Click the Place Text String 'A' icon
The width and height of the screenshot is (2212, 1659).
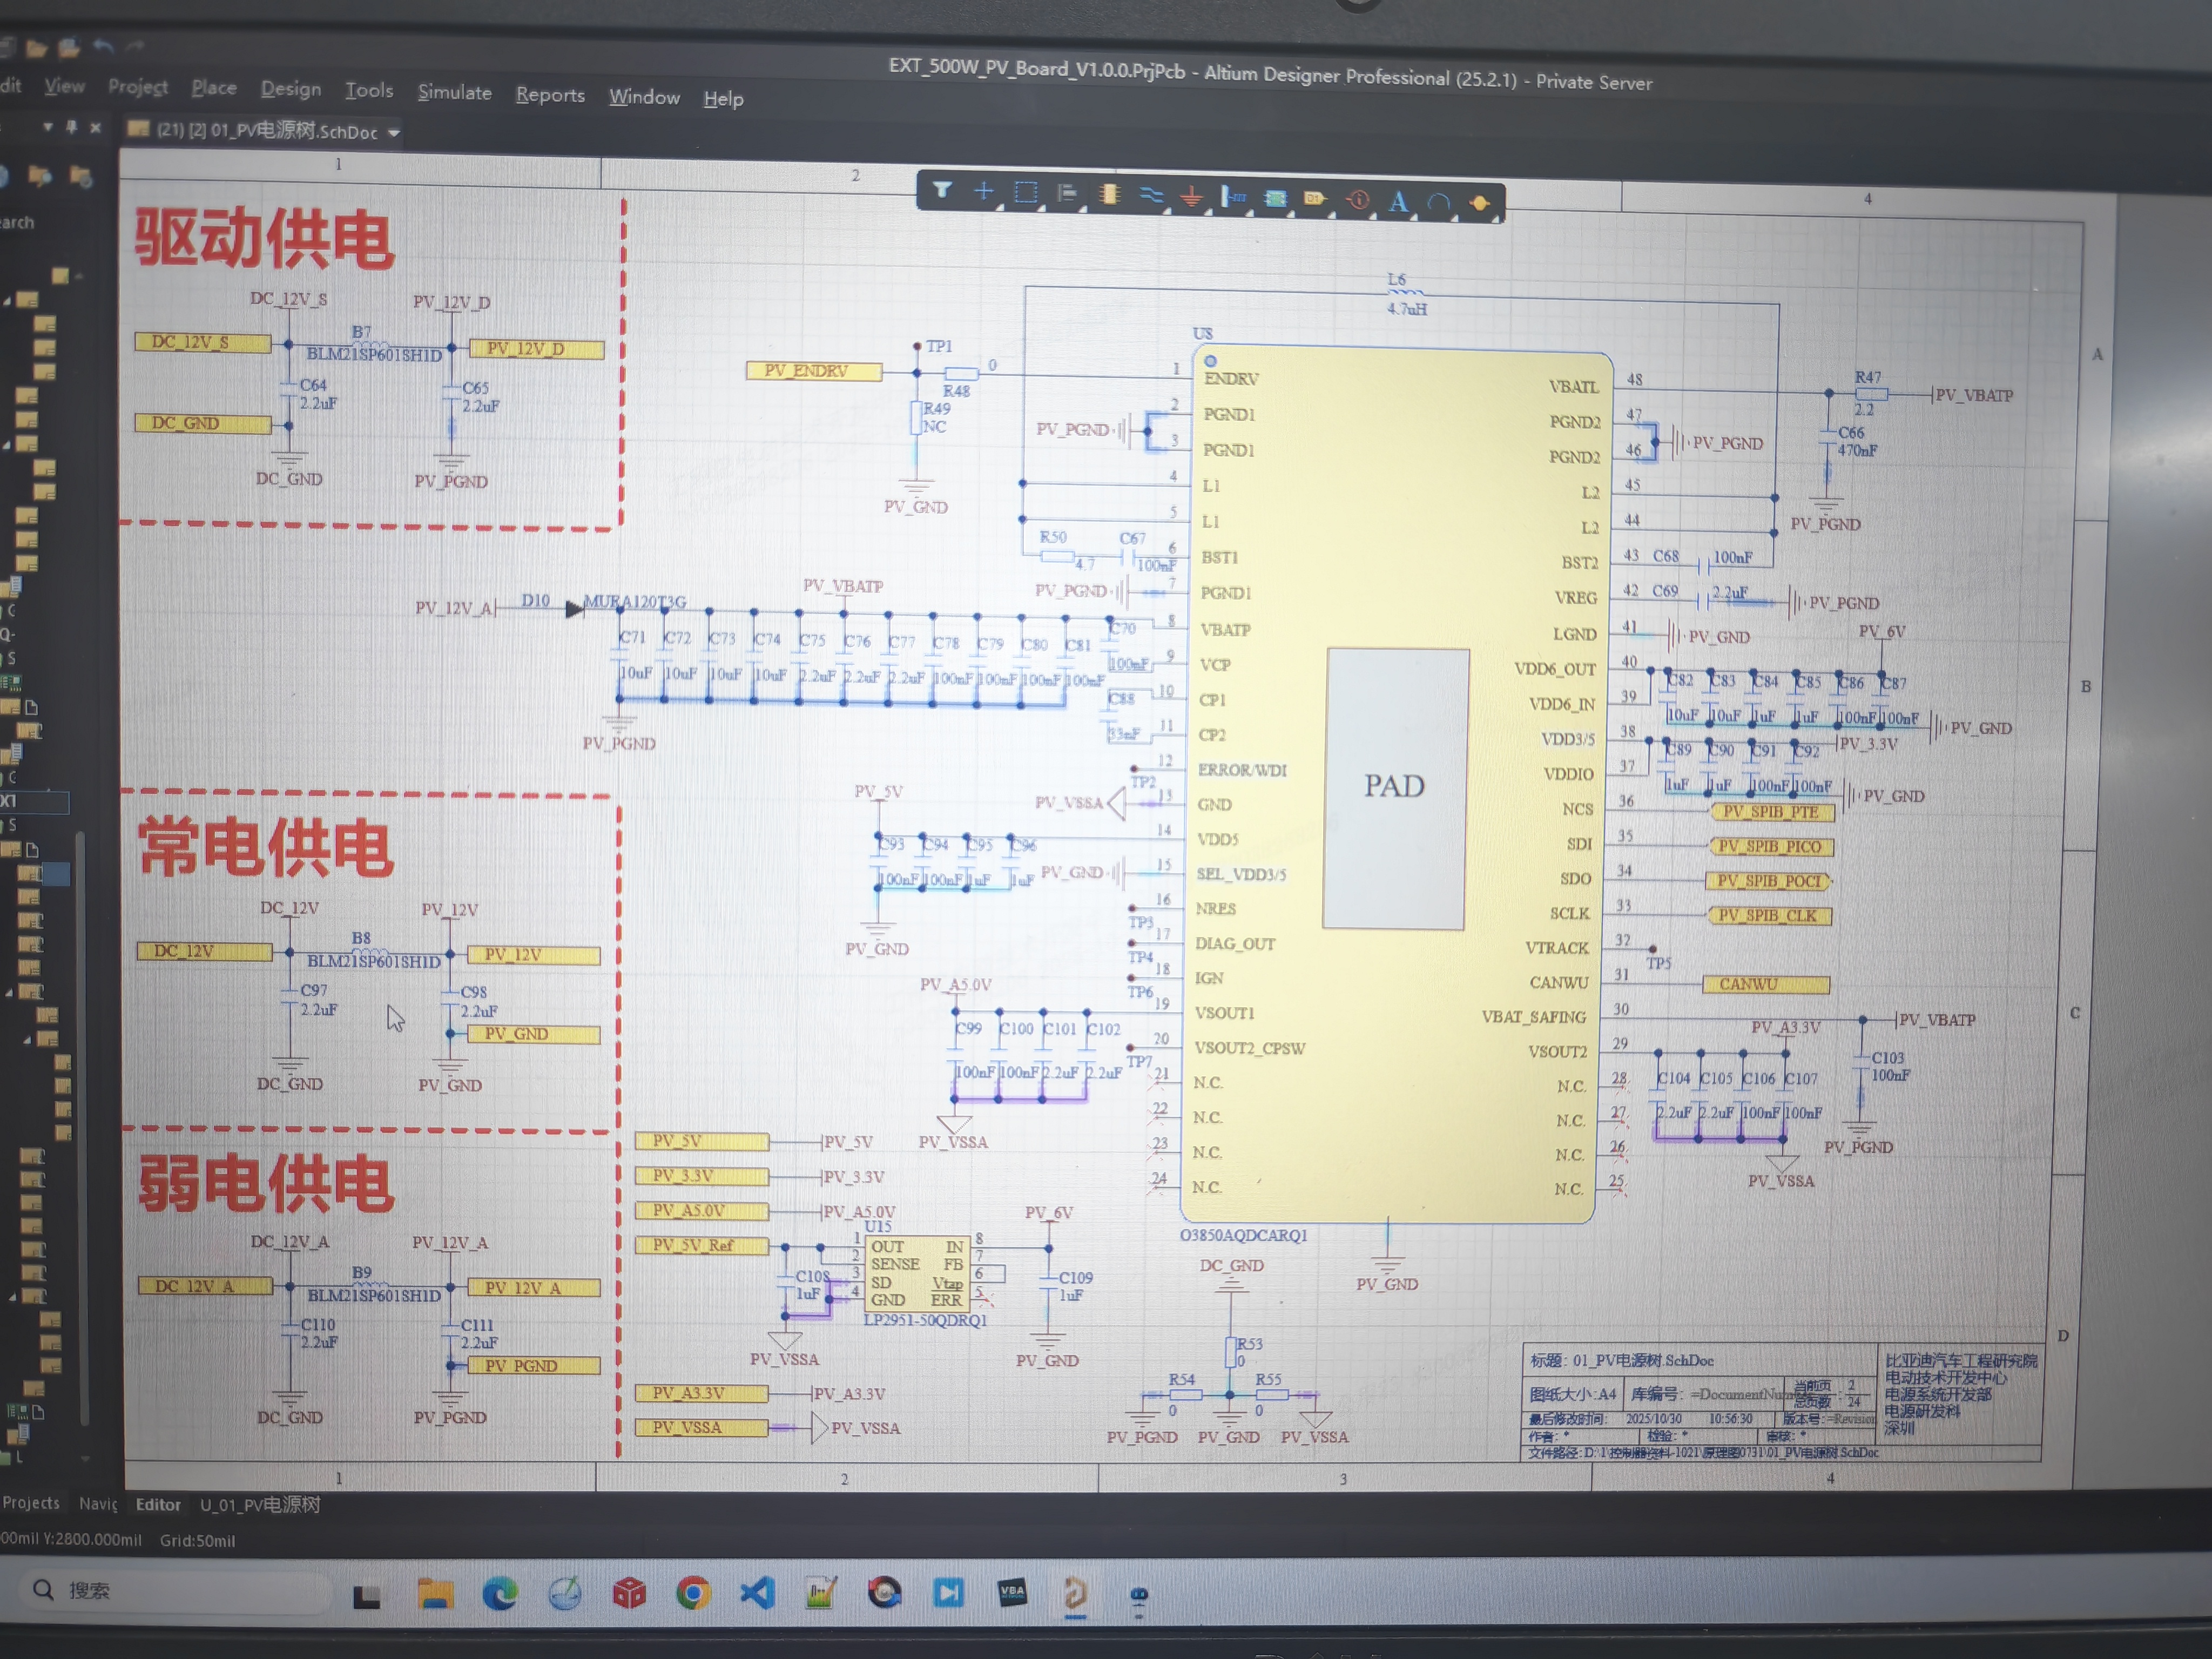pyautogui.click(x=1398, y=202)
